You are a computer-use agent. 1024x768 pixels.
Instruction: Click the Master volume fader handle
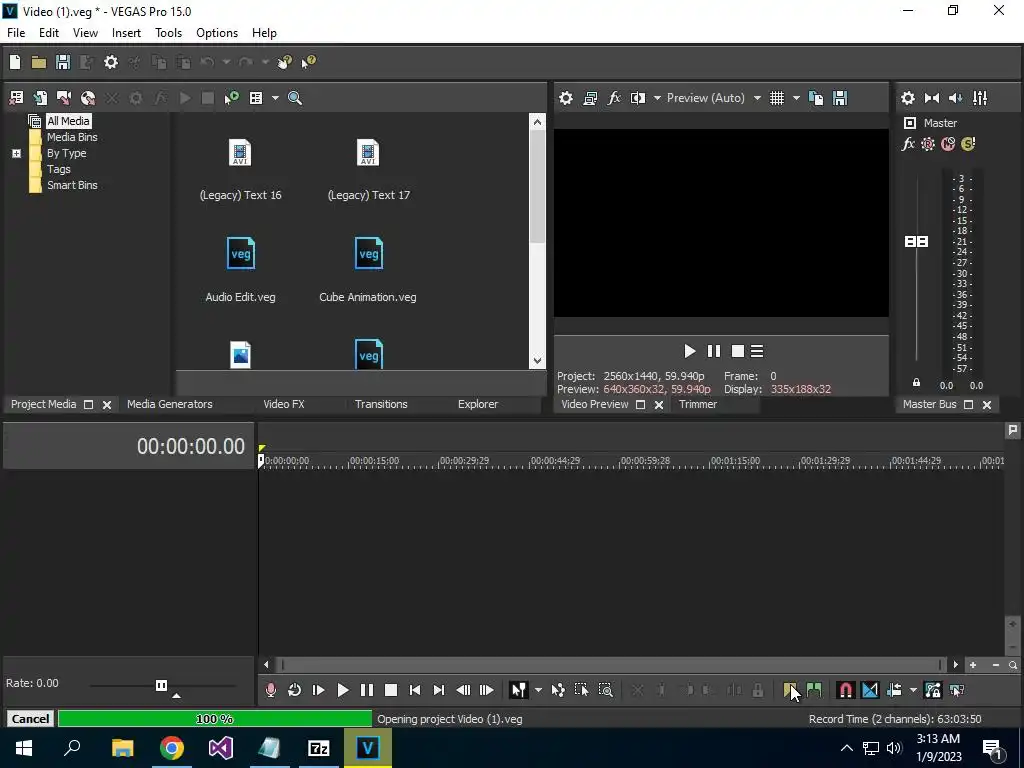coord(916,242)
